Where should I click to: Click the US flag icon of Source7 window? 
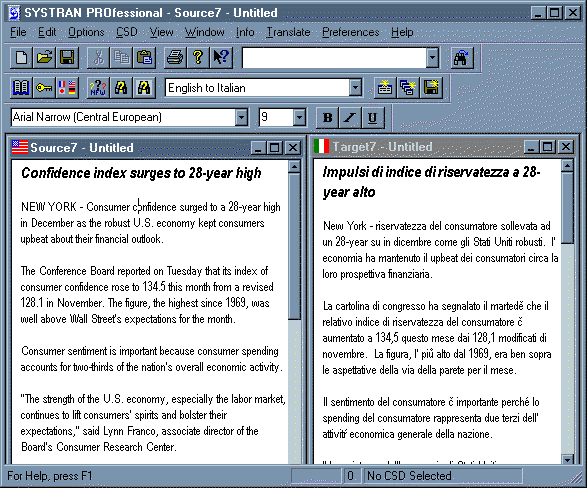pos(20,147)
